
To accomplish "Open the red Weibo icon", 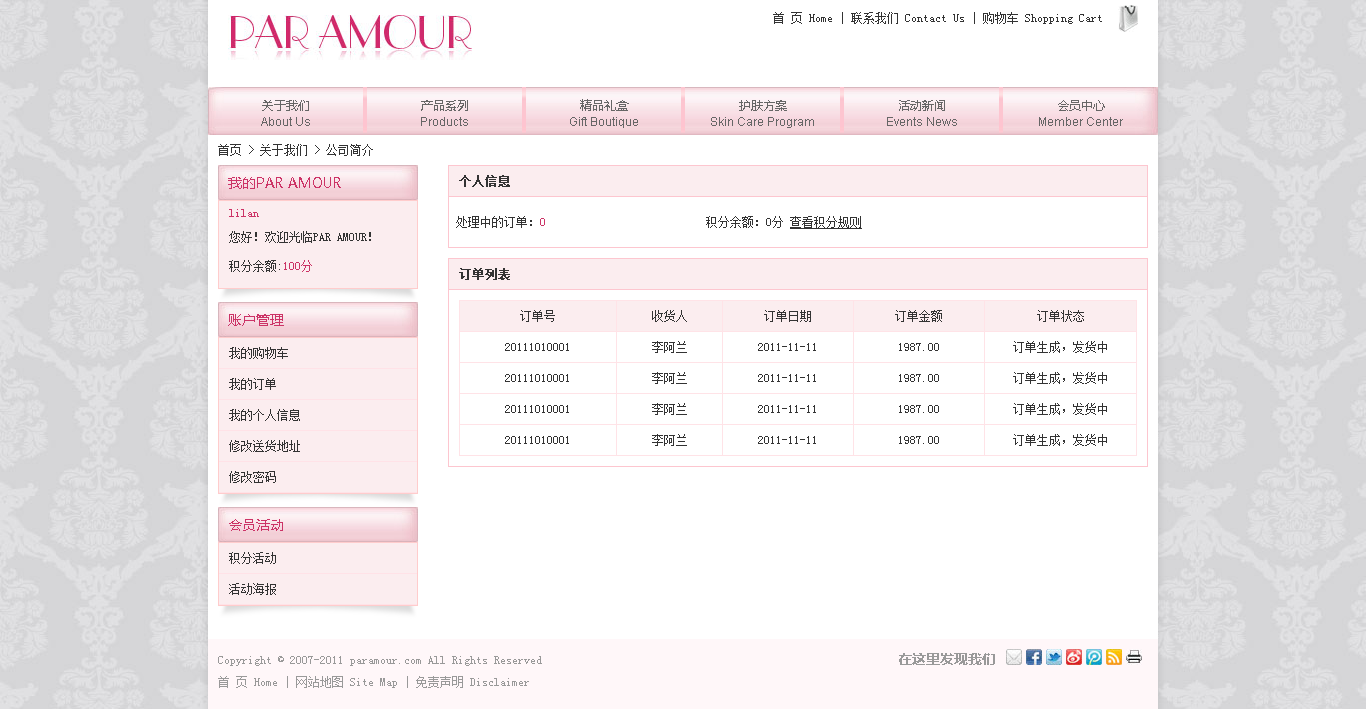I will (1074, 657).
